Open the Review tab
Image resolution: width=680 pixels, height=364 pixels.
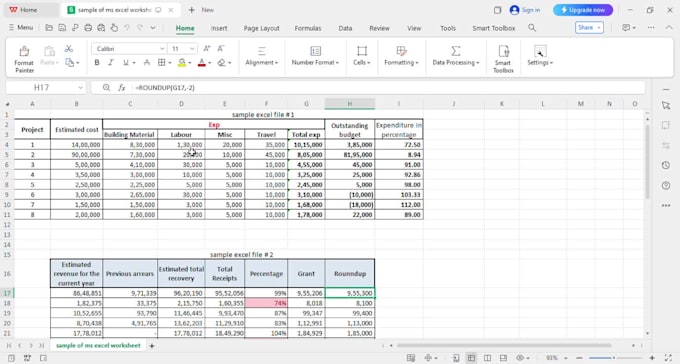379,28
